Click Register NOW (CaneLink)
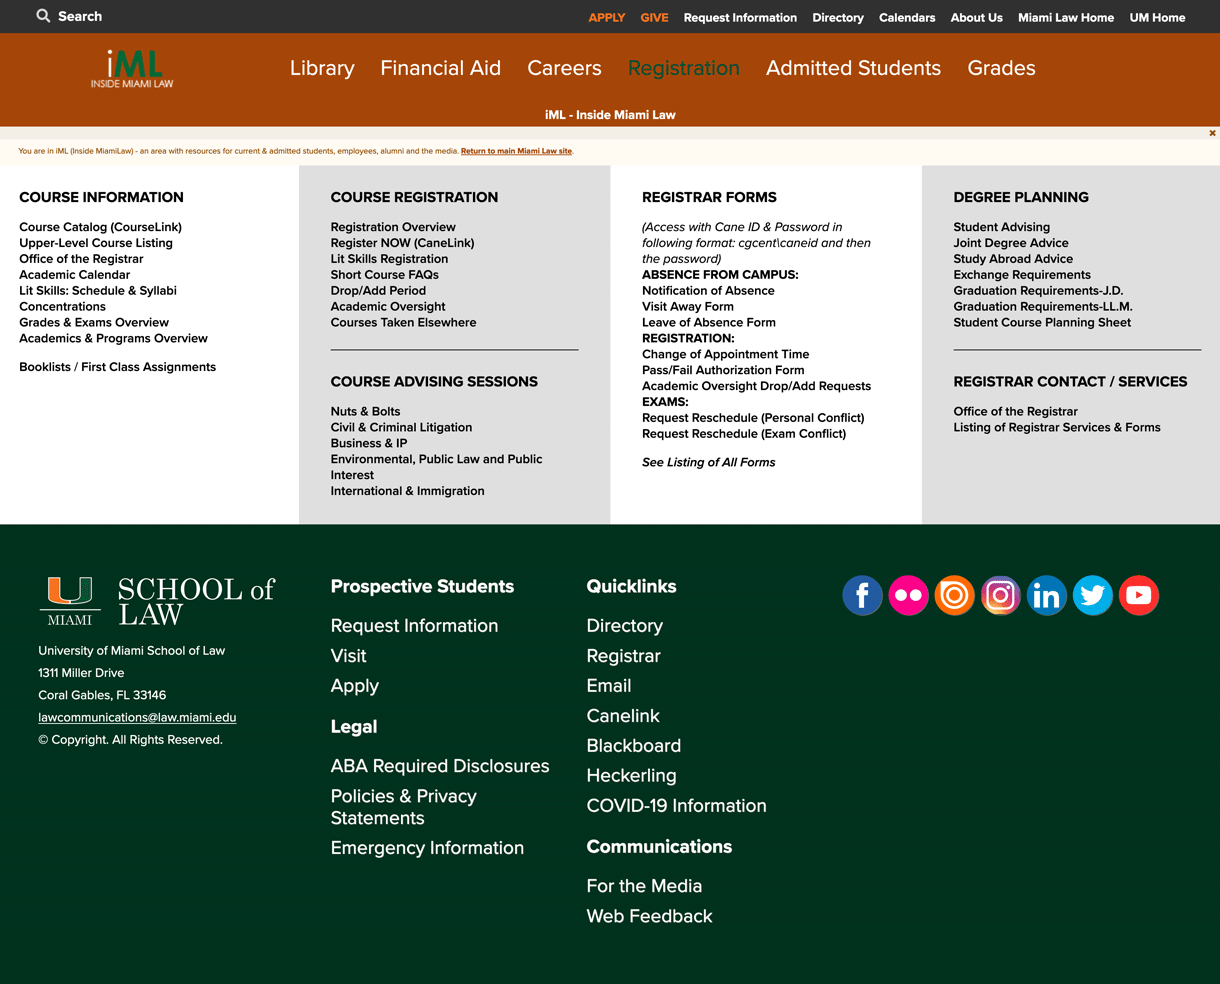The image size is (1220, 984). click(402, 243)
